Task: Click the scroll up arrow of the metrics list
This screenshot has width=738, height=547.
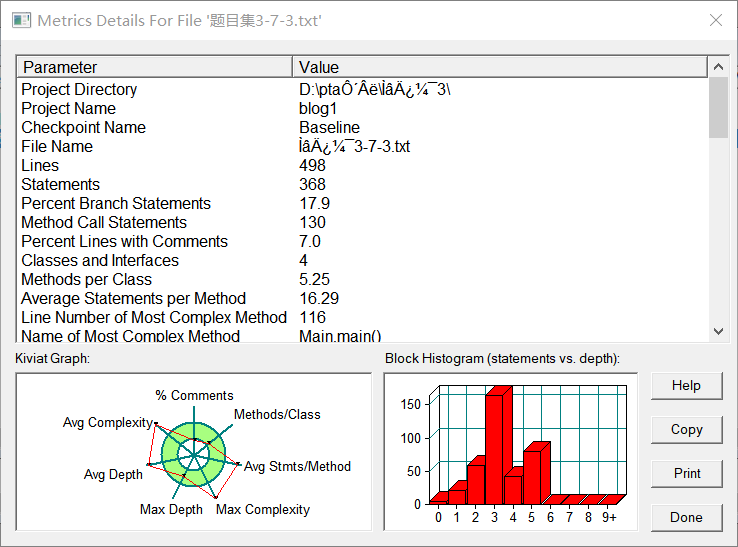Action: click(x=718, y=67)
